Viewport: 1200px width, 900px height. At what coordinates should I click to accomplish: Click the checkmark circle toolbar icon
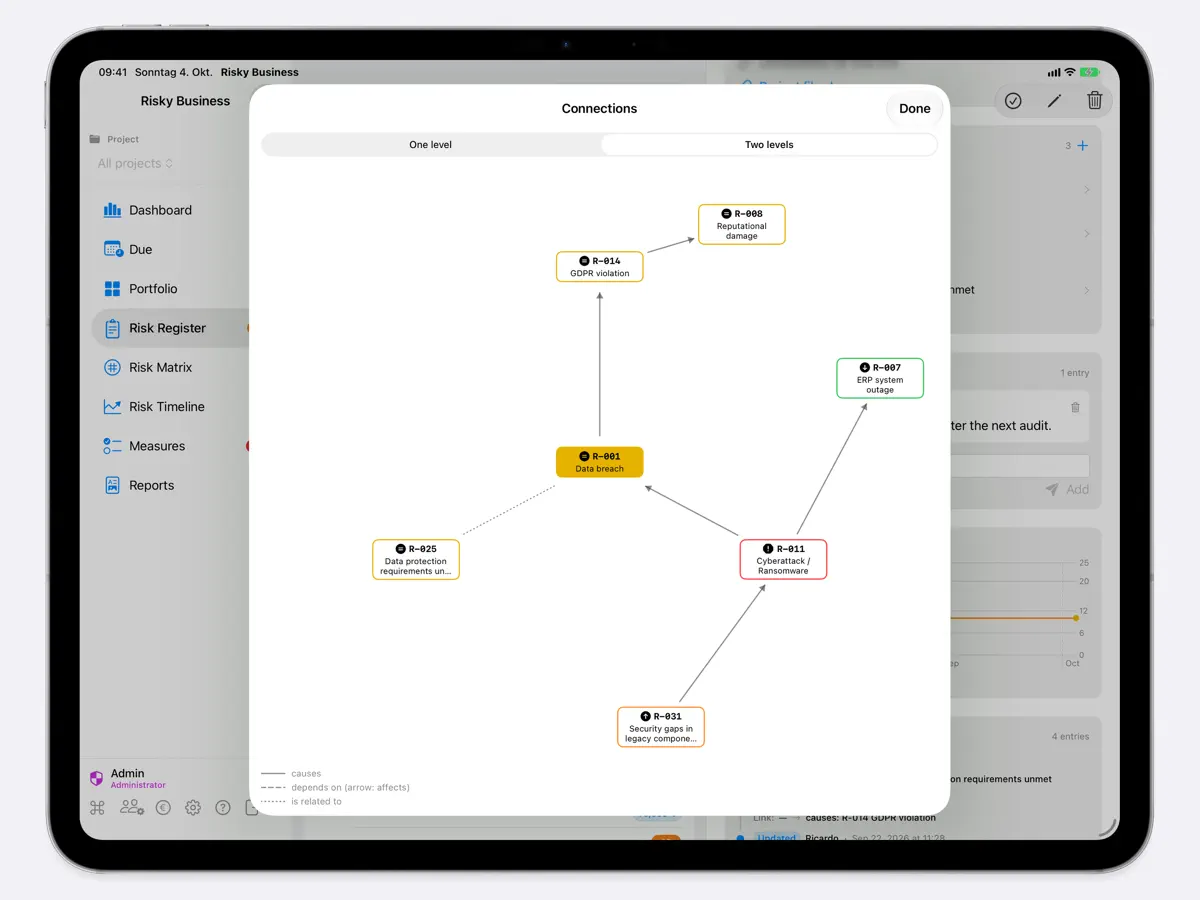pyautogui.click(x=1013, y=100)
